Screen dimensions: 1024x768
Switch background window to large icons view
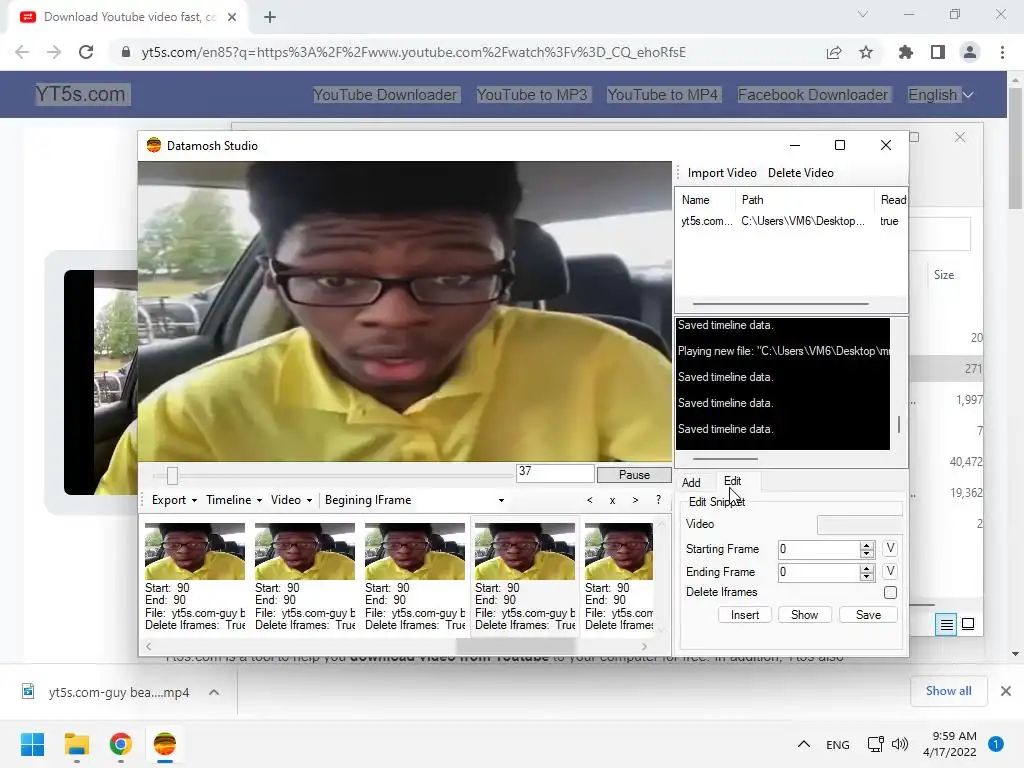[x=968, y=624]
